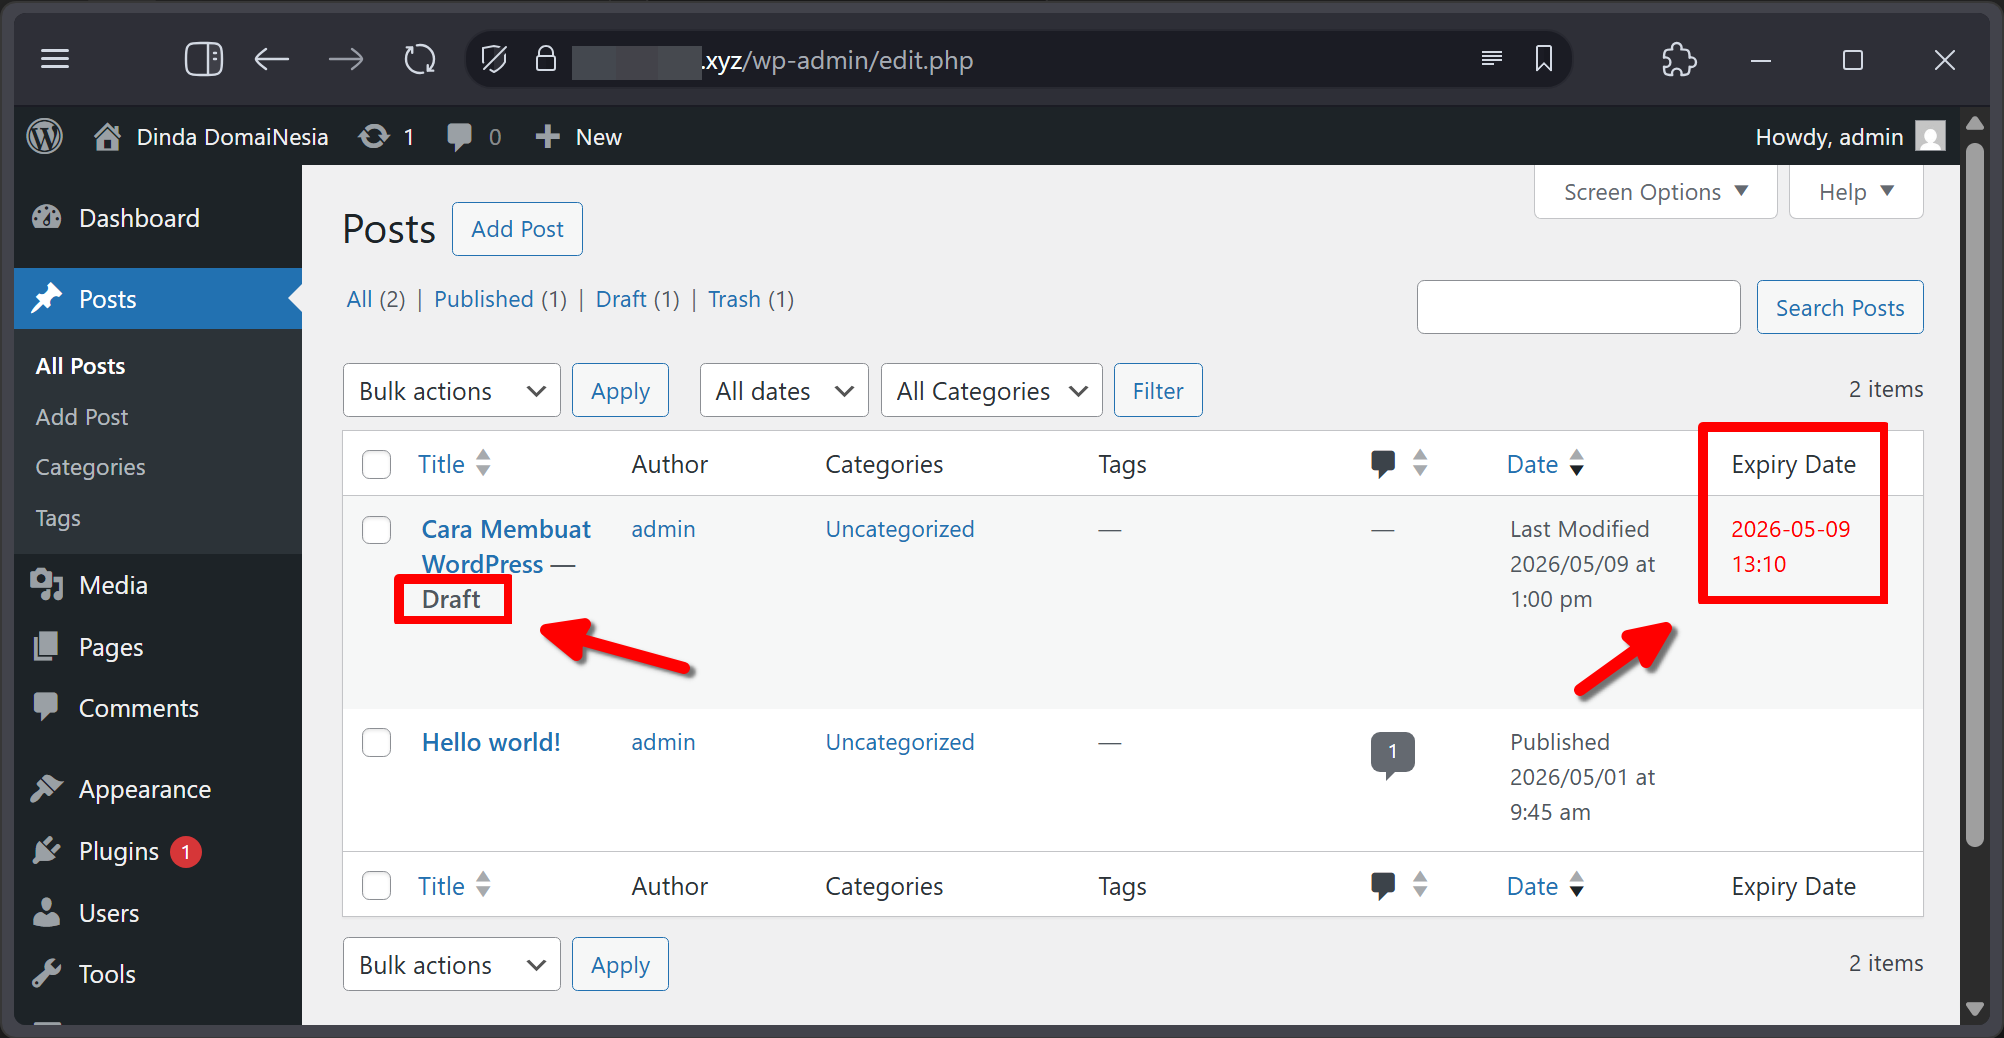Reload the page with the refresh icon
This screenshot has height=1038, width=2004.
click(420, 60)
